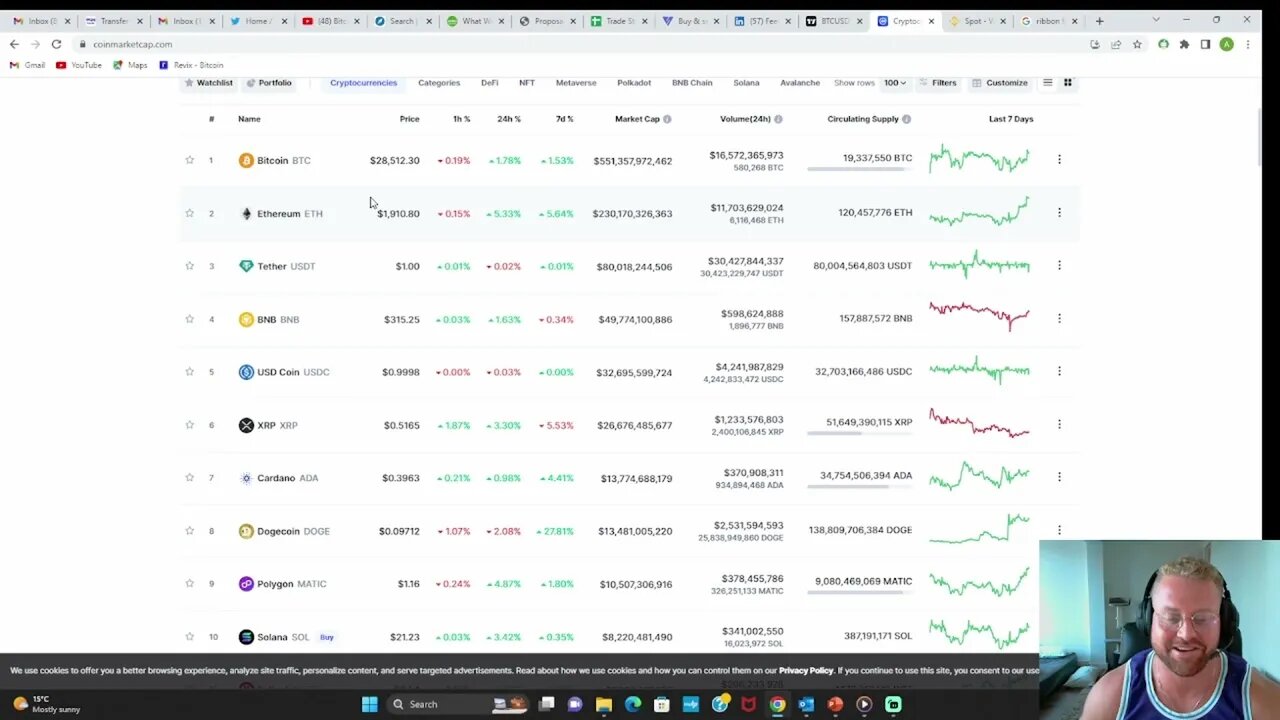
Task: Click Cardano circulating supply progress bar
Action: (860, 487)
